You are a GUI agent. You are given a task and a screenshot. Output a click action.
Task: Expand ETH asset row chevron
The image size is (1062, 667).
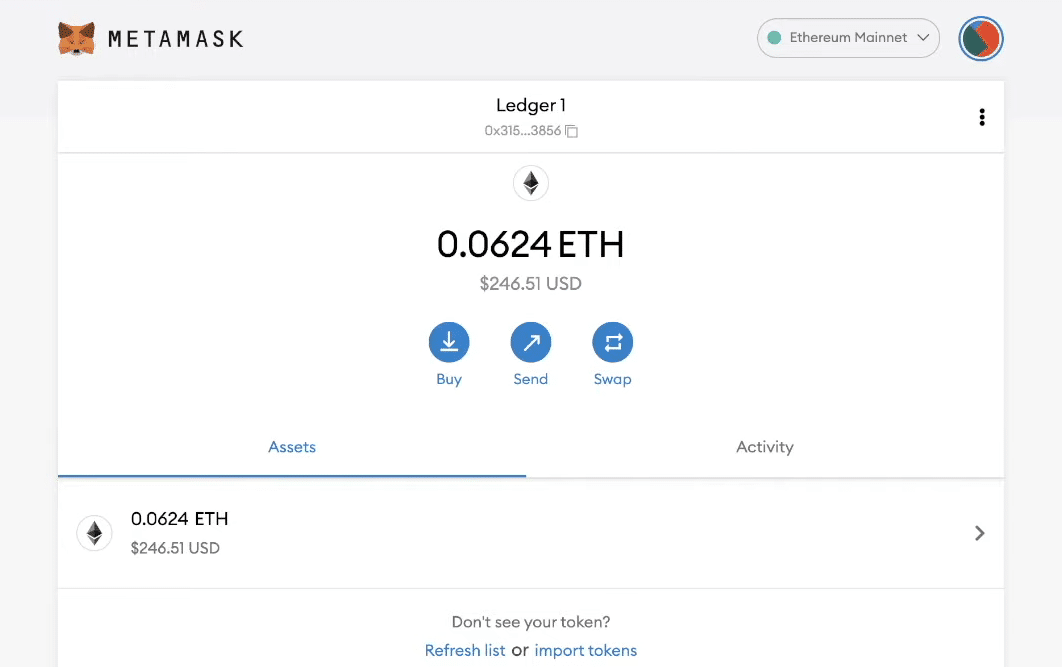980,533
